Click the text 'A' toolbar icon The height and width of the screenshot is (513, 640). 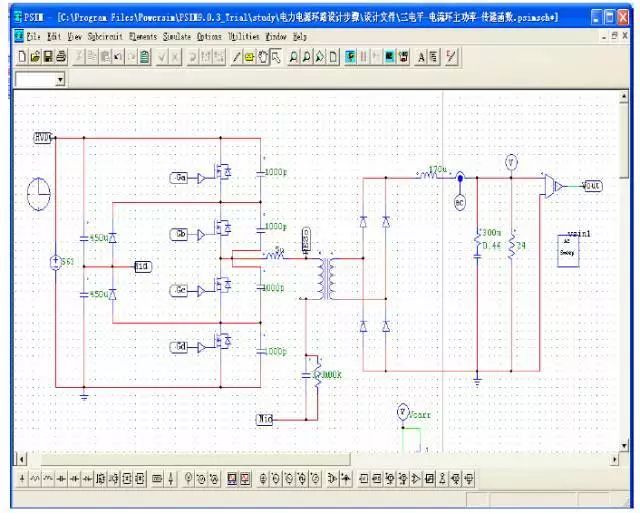click(x=421, y=57)
